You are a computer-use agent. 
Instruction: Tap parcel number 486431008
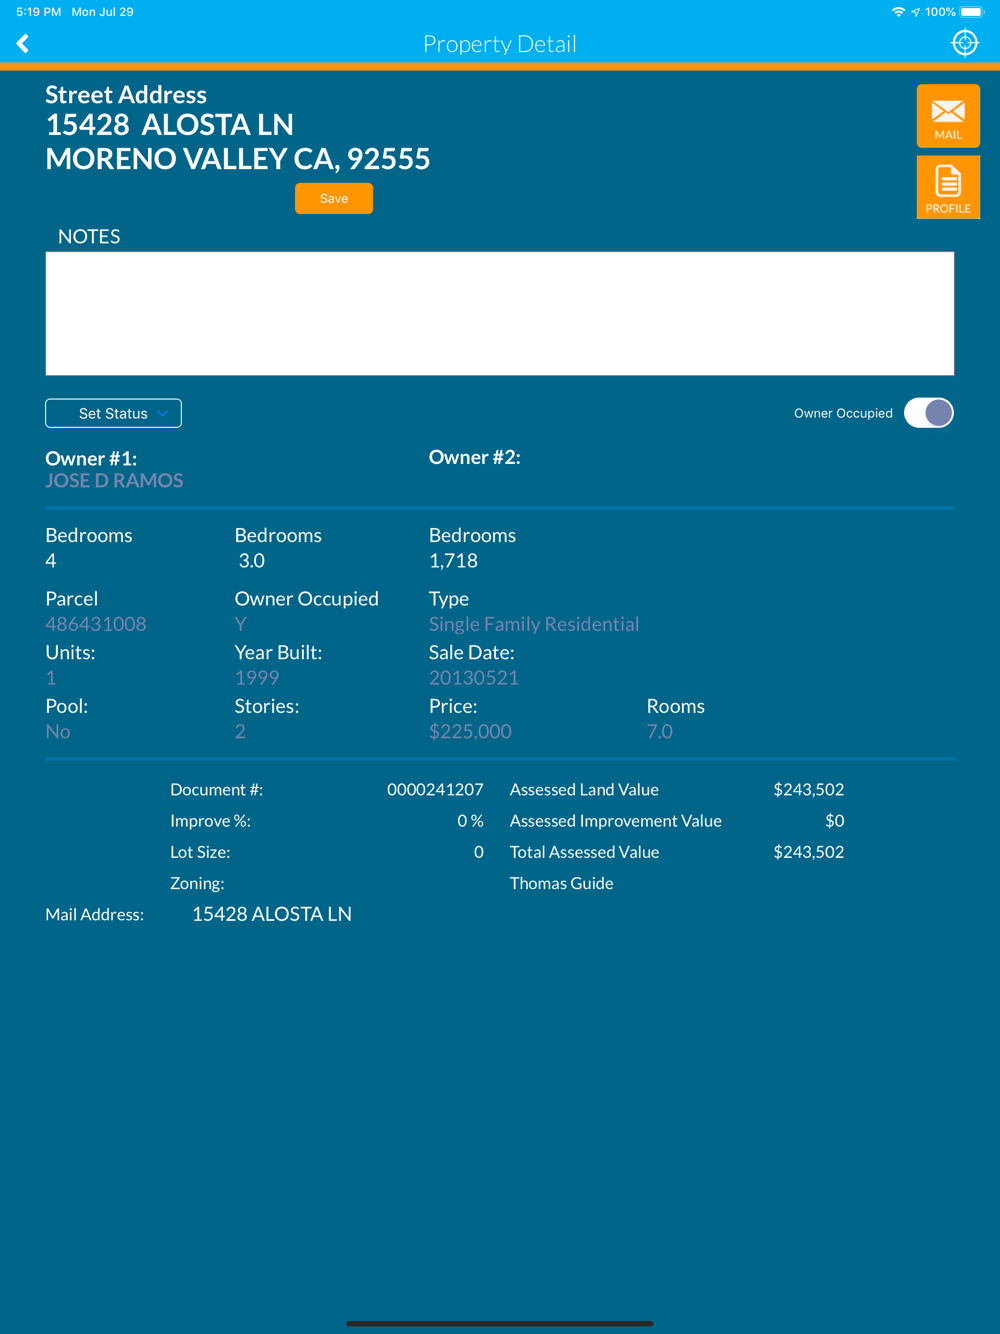click(96, 624)
